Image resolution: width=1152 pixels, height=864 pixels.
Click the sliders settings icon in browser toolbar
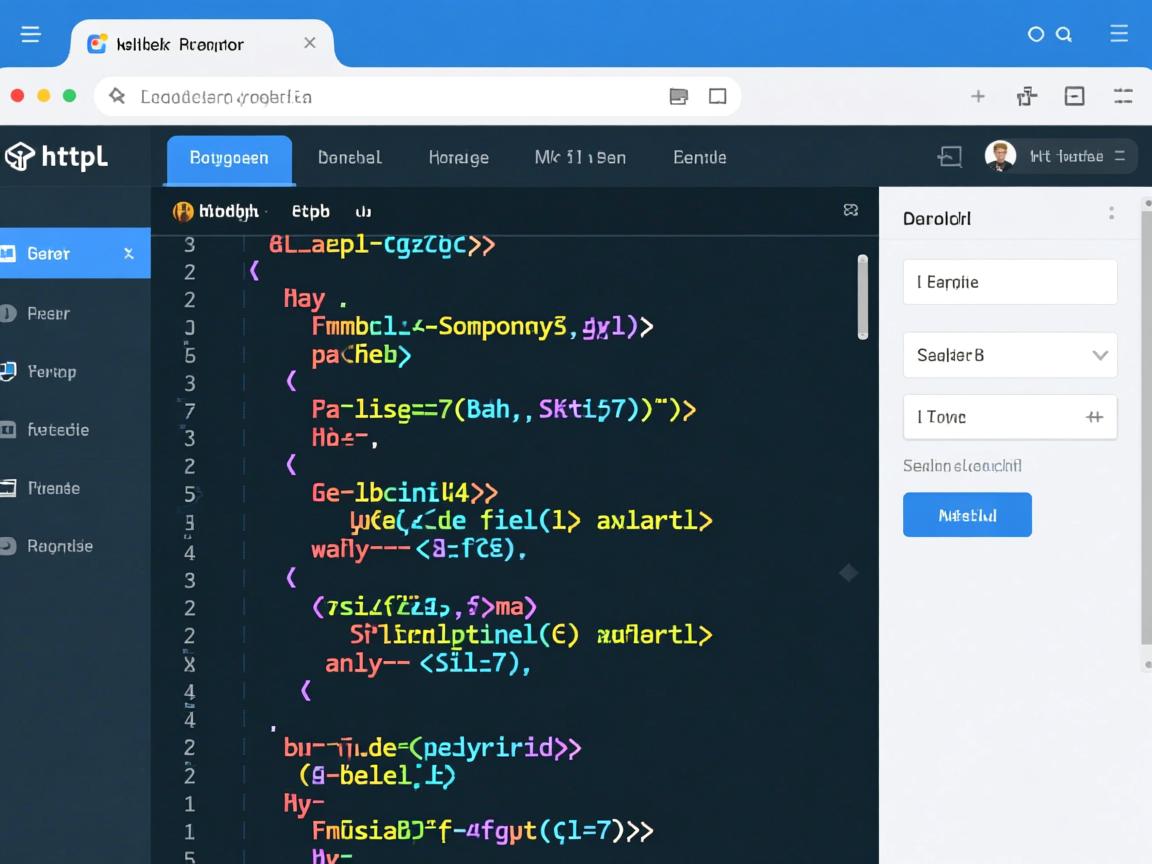[x=1123, y=96]
